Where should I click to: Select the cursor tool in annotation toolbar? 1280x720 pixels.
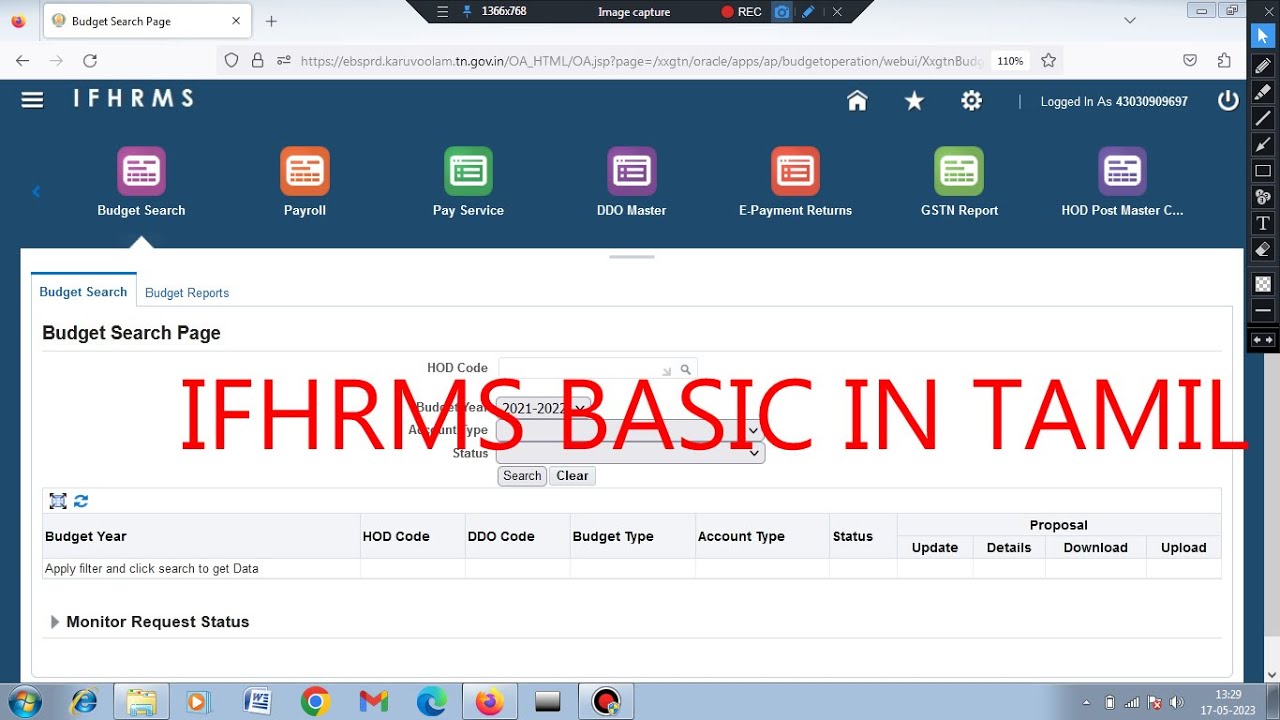pos(1263,36)
